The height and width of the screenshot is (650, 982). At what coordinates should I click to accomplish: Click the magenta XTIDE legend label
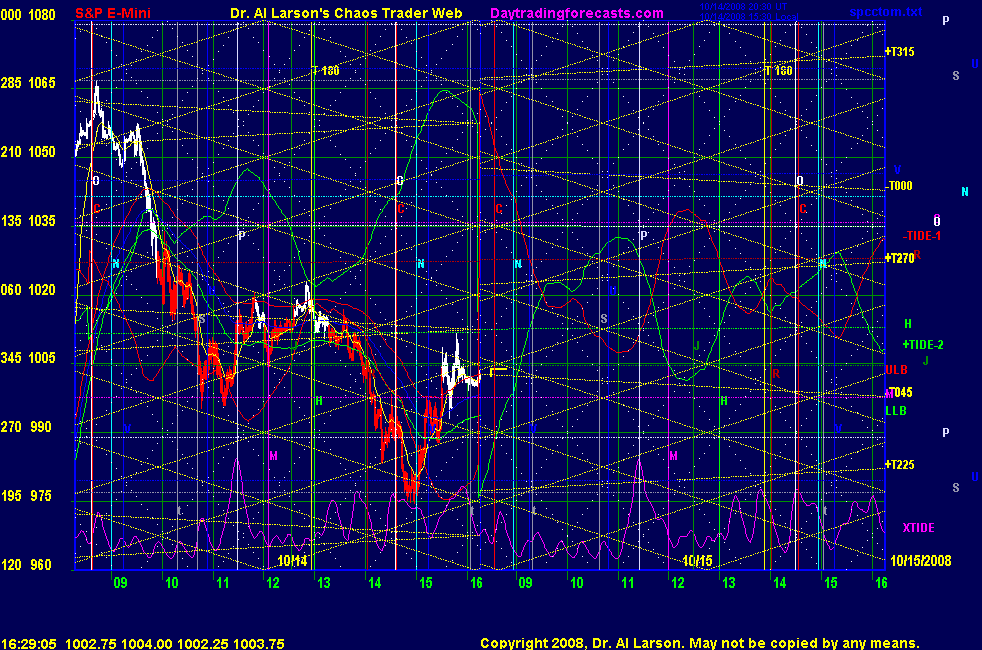click(x=918, y=527)
